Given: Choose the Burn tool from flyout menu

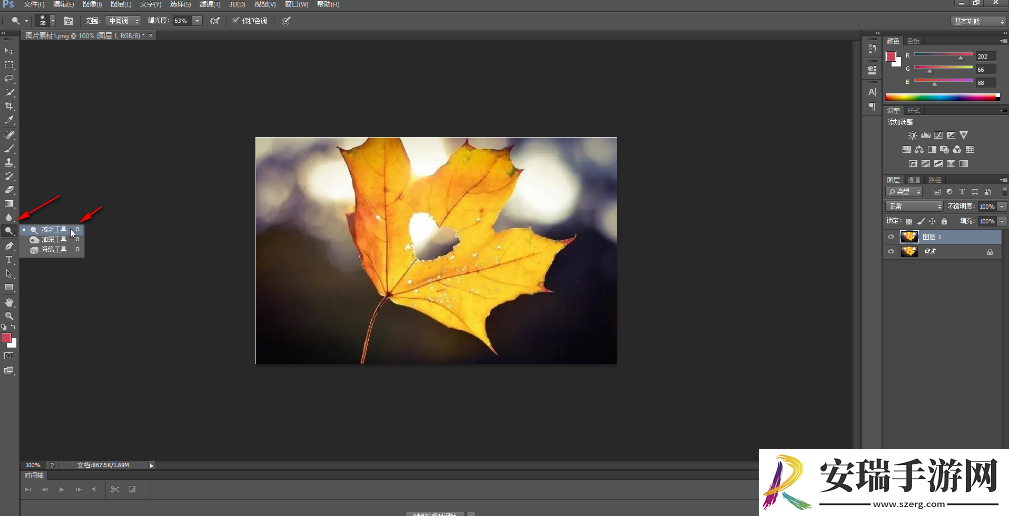Looking at the screenshot, I should (x=51, y=239).
